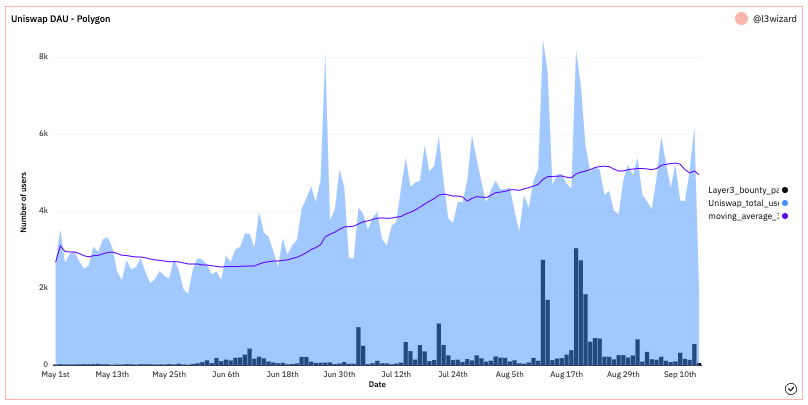Click the tall dark bar before Aug 17th
This screenshot has width=808, height=405.
tap(543, 312)
